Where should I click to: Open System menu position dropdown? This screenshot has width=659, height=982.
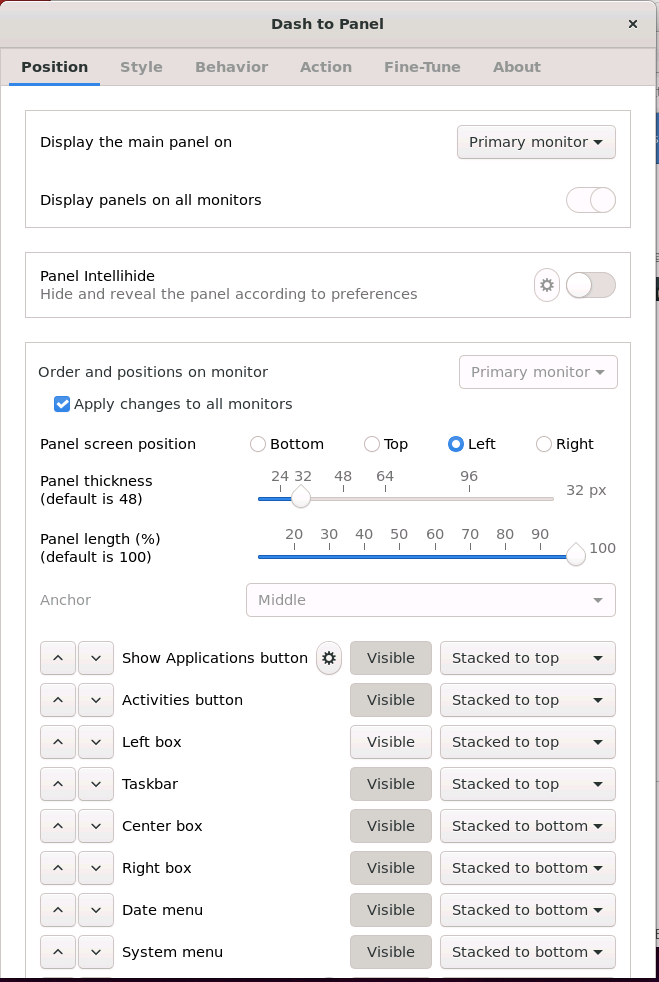[528, 952]
